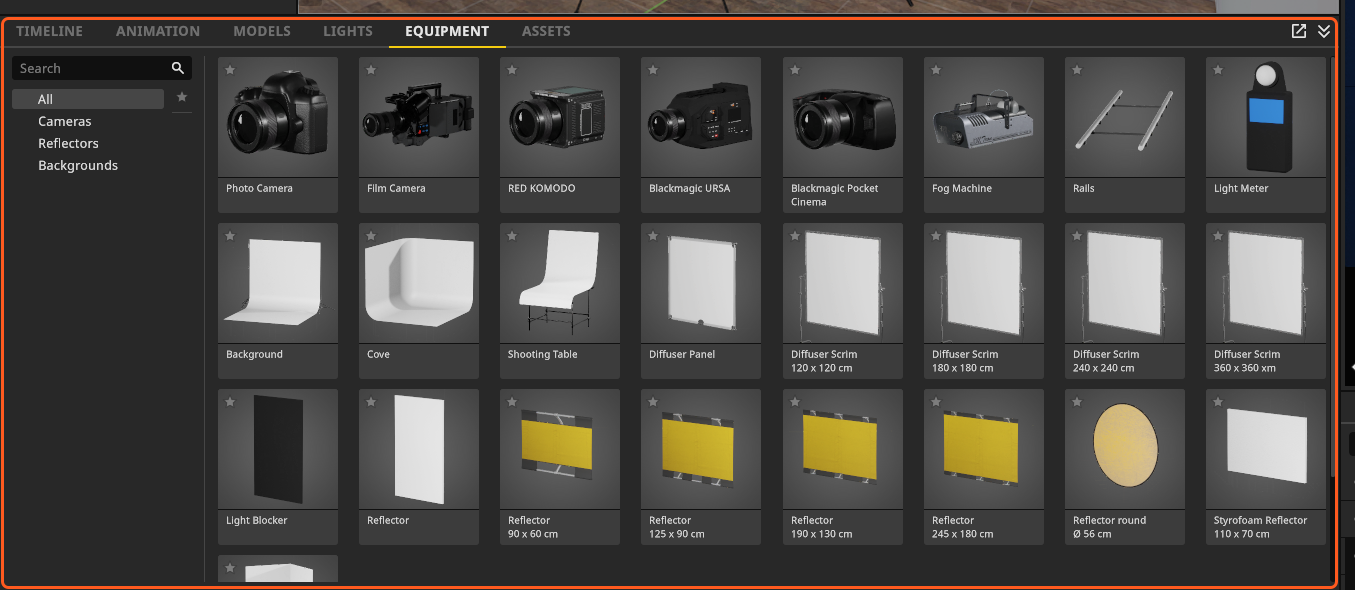Select the Reflector 90 x 60 cm
Viewport: 1355px width, 590px height.
[560, 467]
